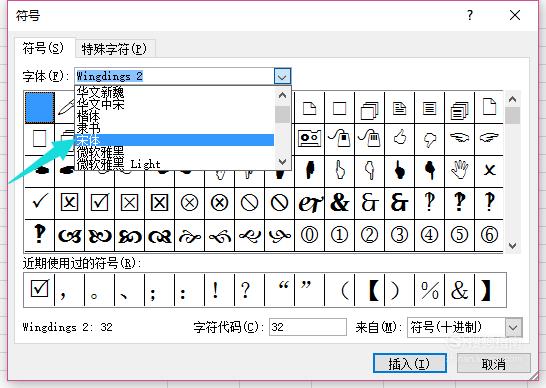Select the circled number 1 symbol

pos(340,235)
